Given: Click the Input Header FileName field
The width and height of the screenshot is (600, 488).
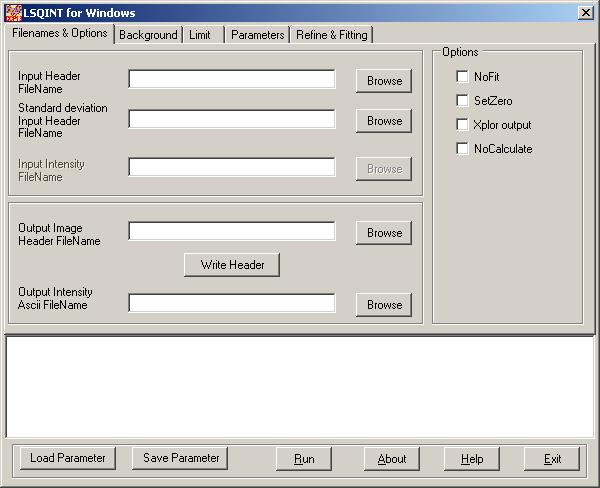Looking at the screenshot, I should coord(232,79).
